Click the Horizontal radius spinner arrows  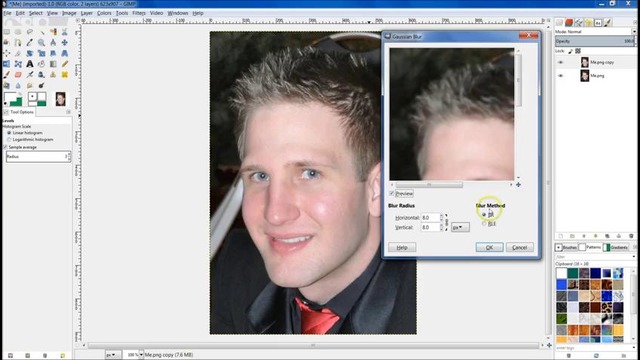coord(441,218)
